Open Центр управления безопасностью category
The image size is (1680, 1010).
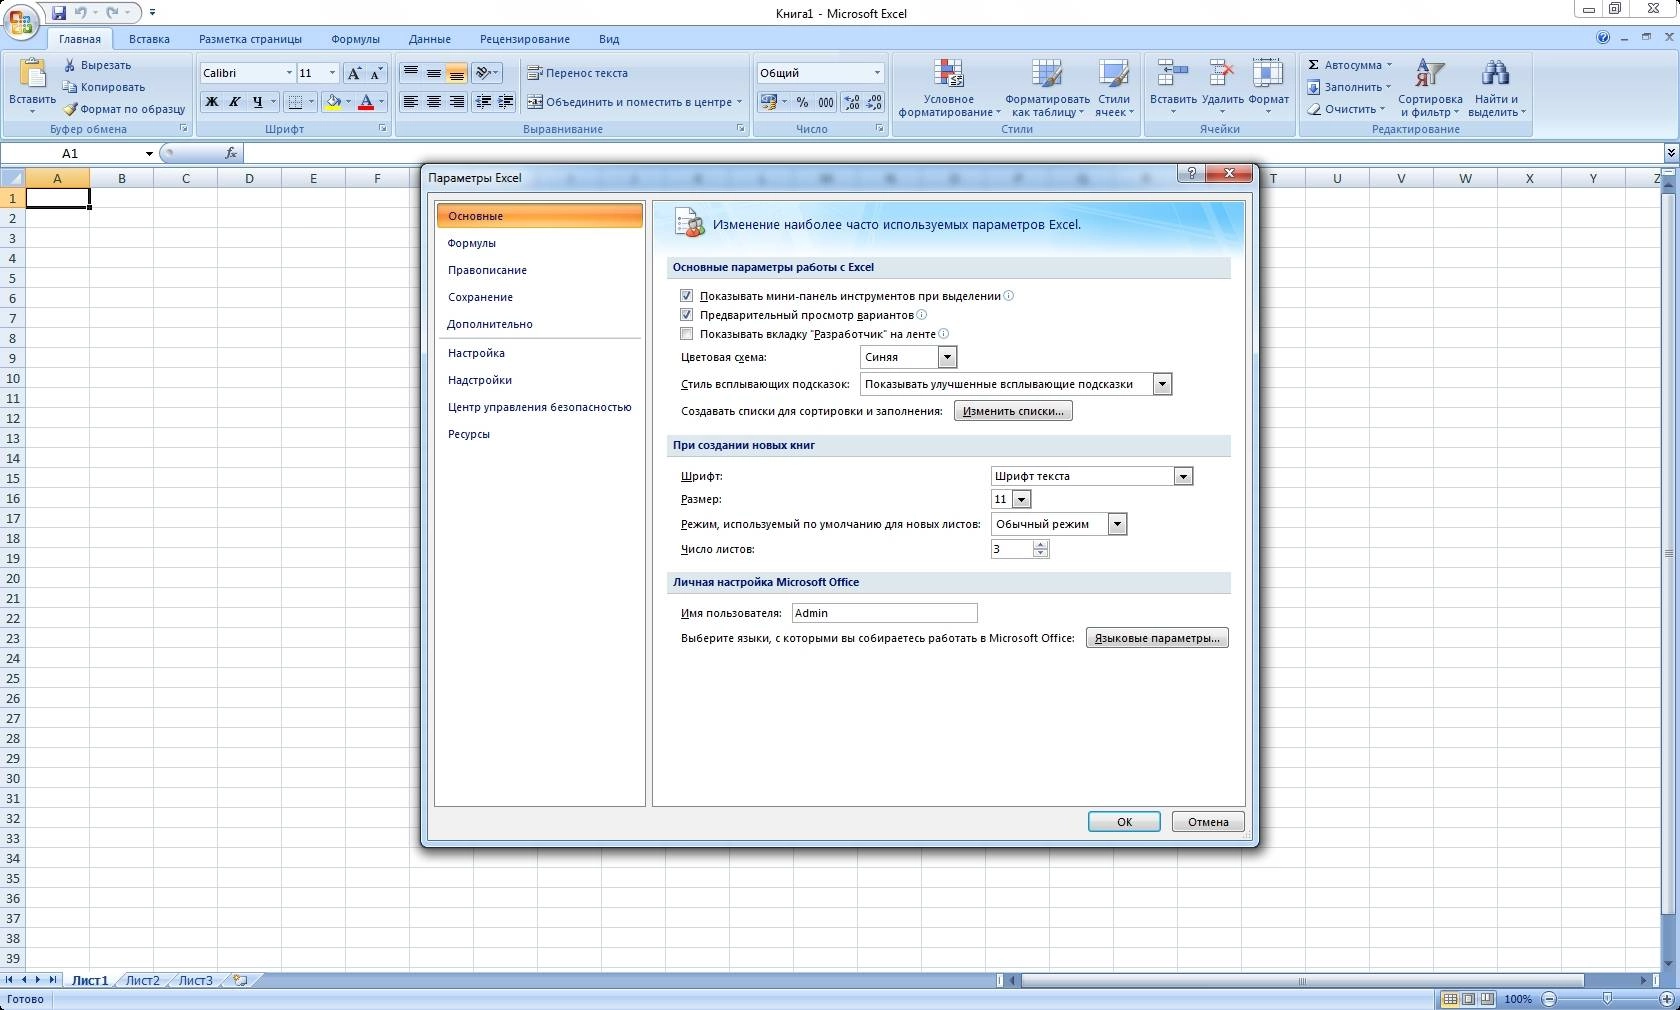[x=539, y=407]
